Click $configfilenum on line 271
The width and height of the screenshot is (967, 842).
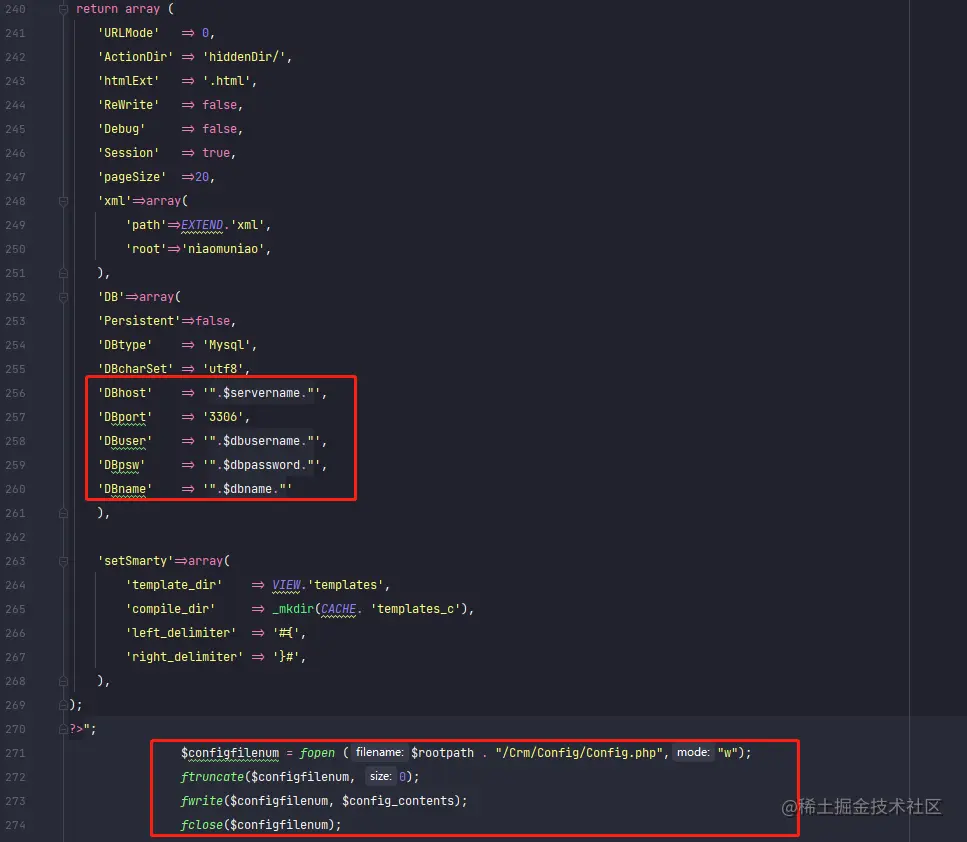[229, 753]
